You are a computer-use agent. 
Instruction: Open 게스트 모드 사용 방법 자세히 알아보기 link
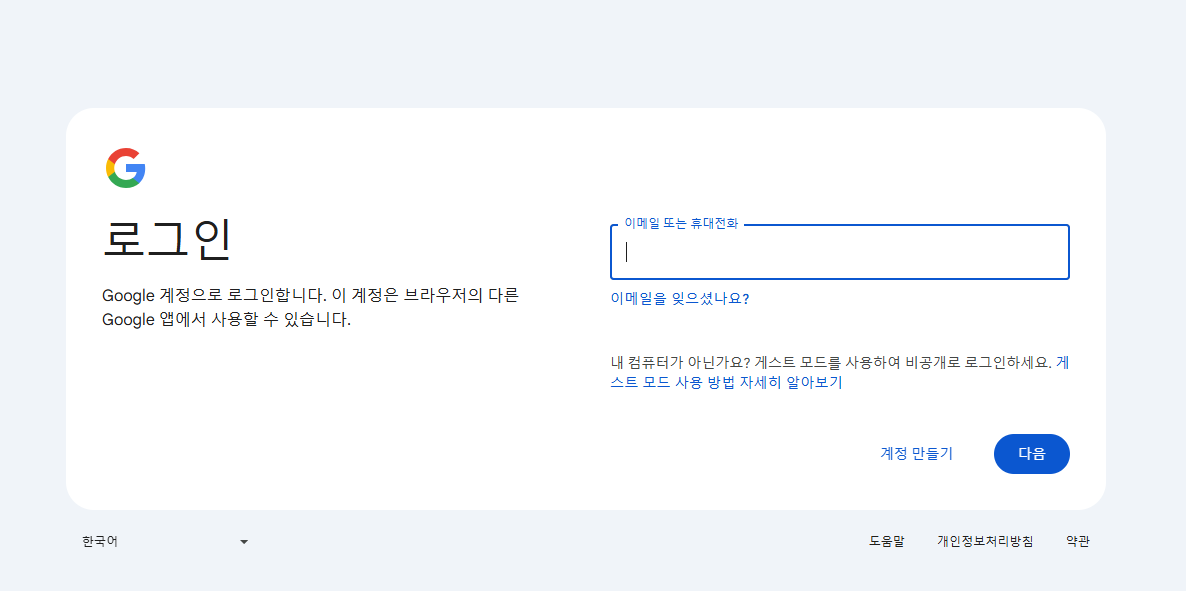click(726, 382)
